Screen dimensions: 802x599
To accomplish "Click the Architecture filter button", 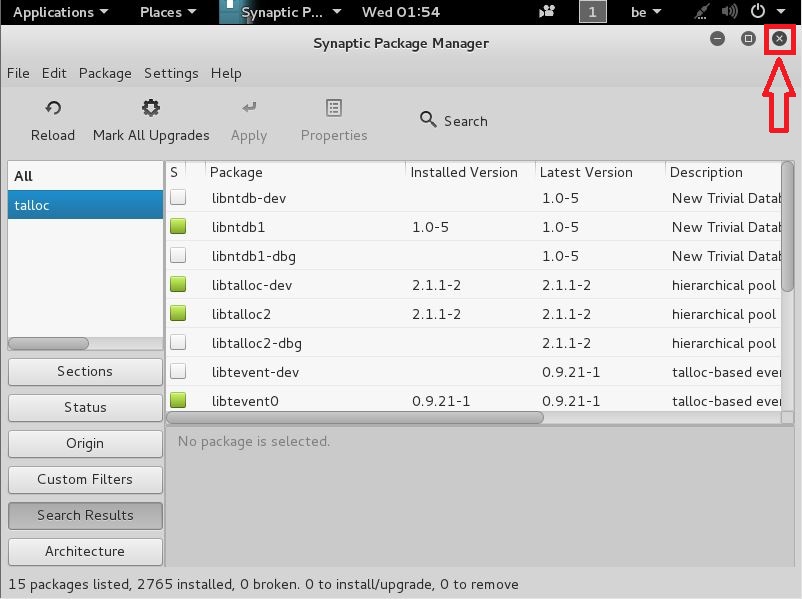I will pyautogui.click(x=85, y=551).
